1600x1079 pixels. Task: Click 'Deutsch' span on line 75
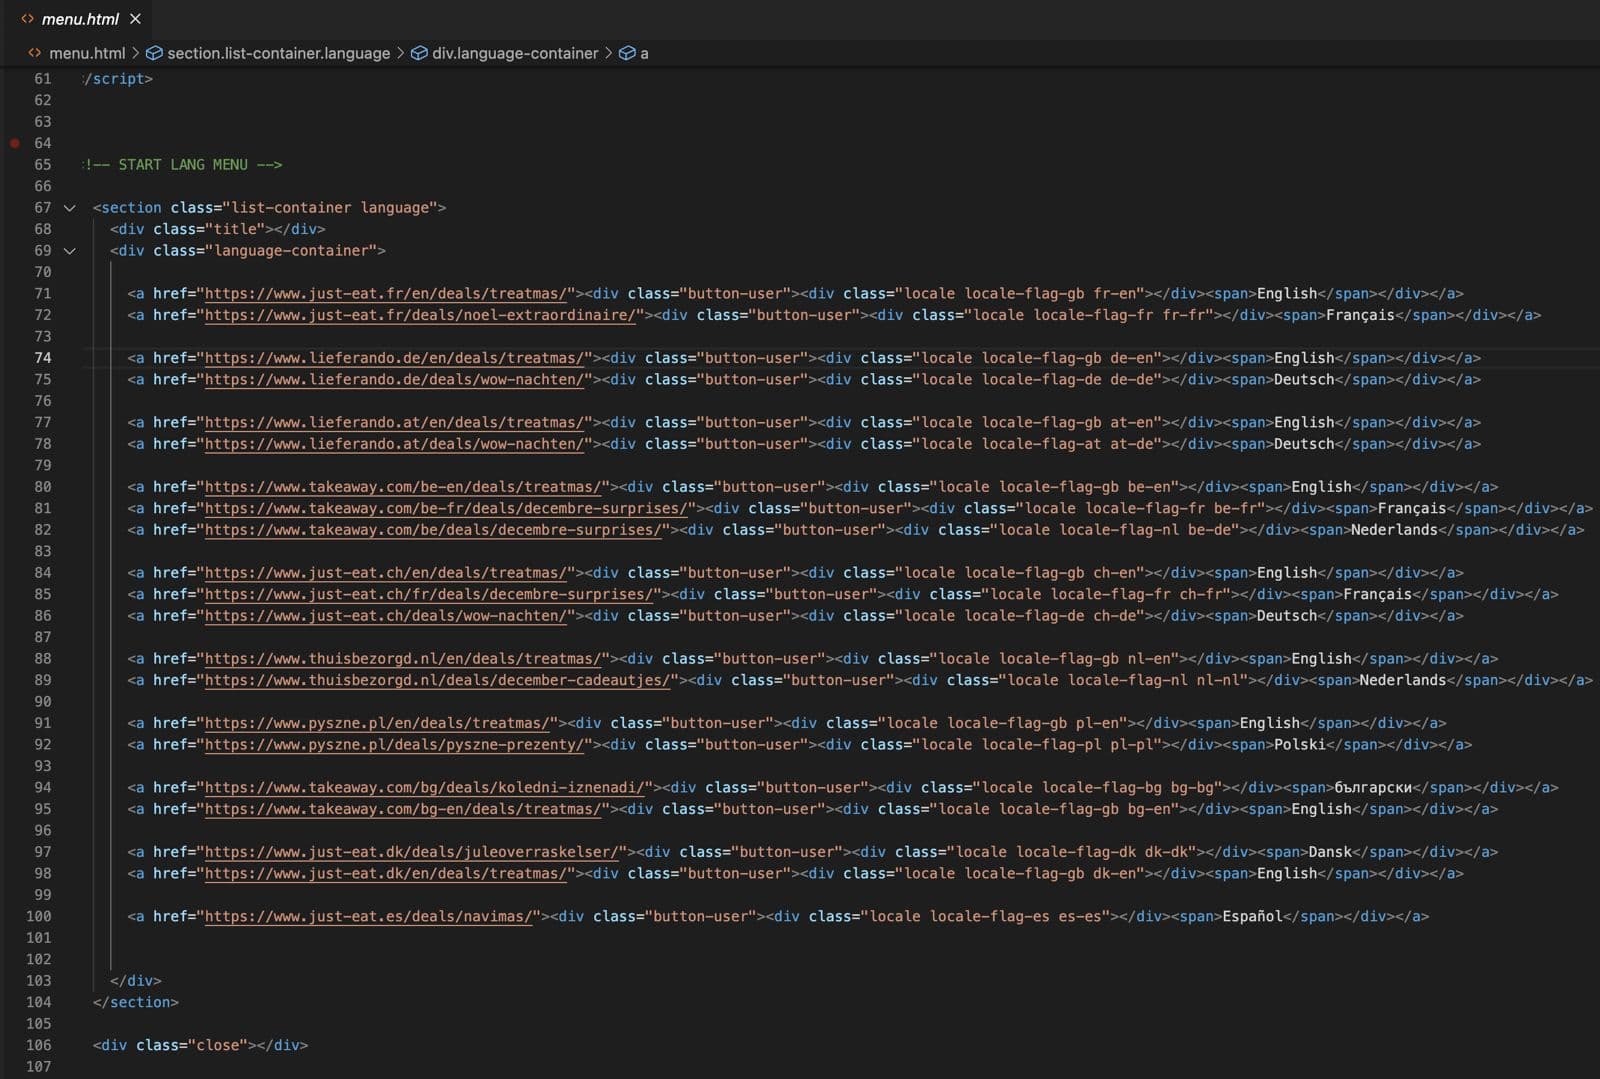click(1304, 380)
